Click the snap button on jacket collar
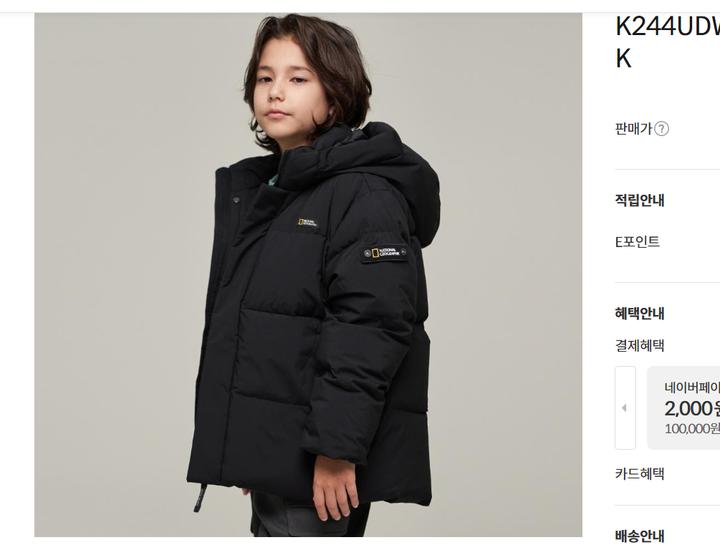 click(236, 200)
